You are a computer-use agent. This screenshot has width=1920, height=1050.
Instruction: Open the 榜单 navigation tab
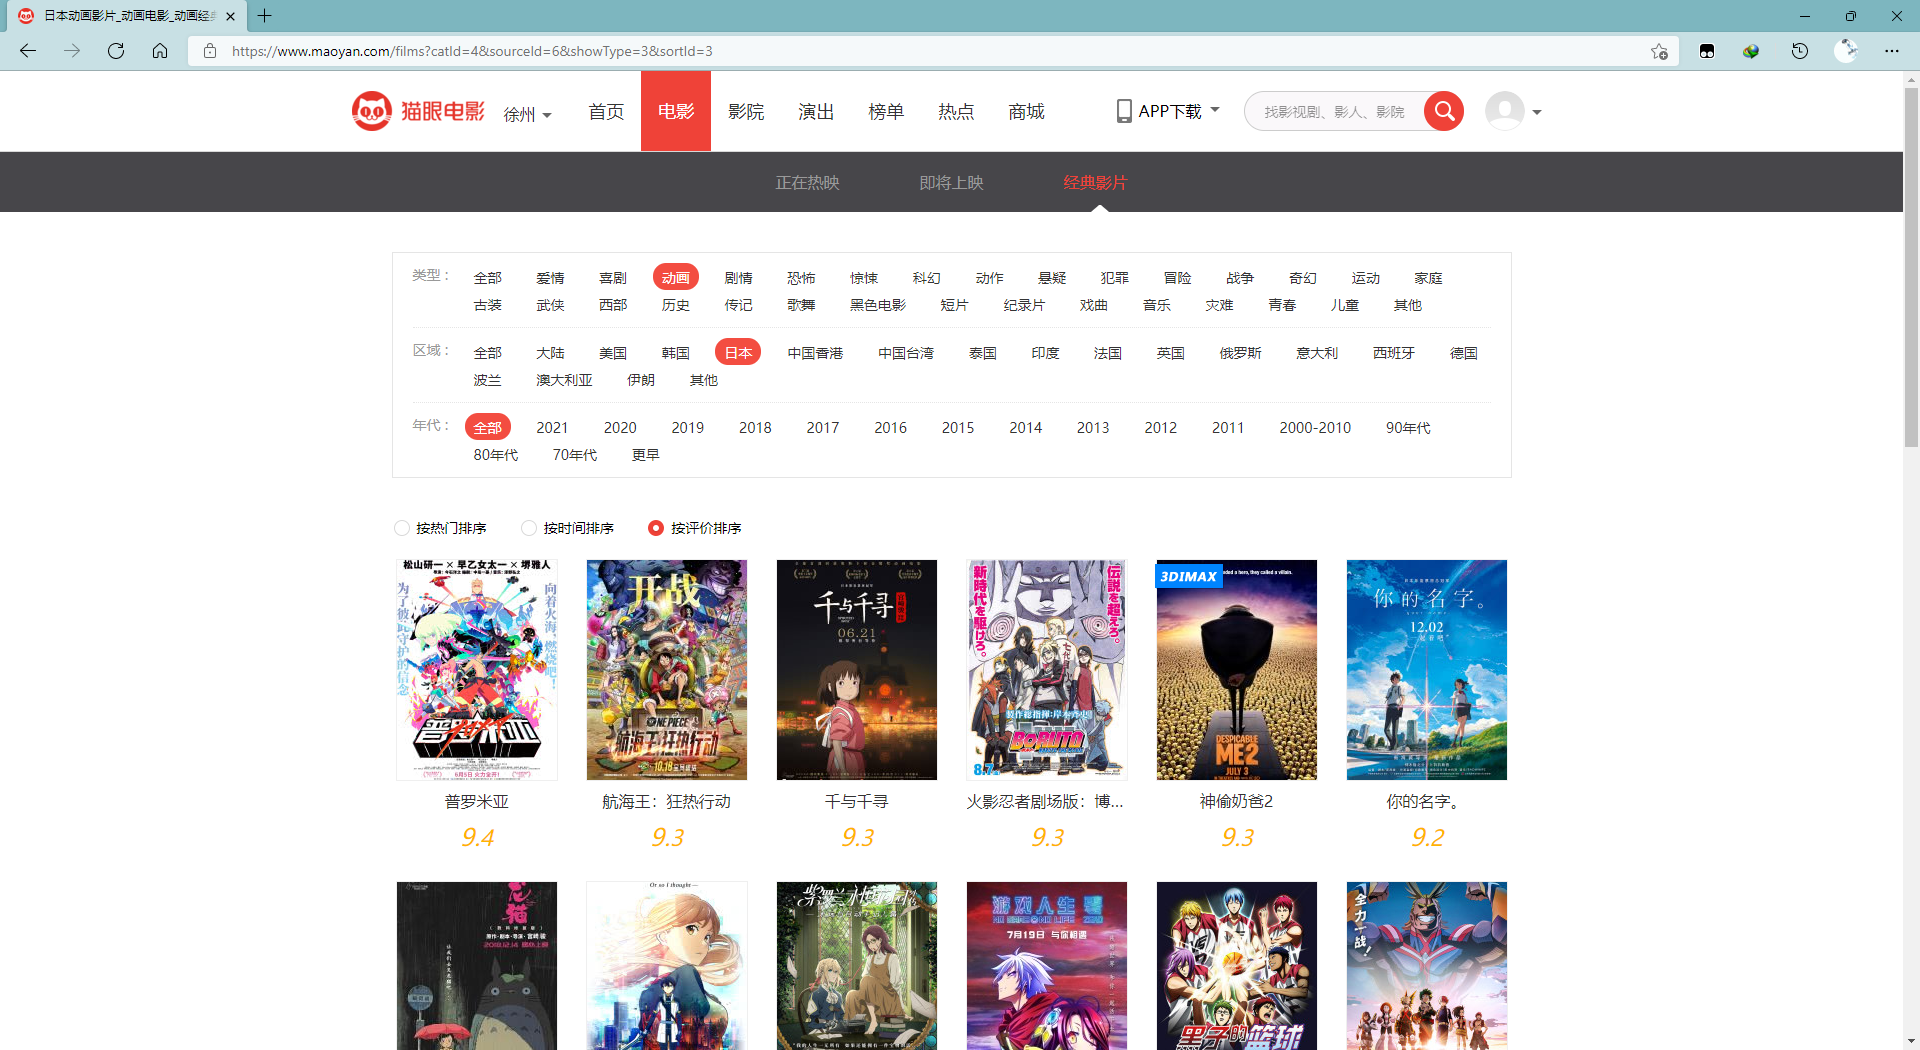[x=886, y=111]
